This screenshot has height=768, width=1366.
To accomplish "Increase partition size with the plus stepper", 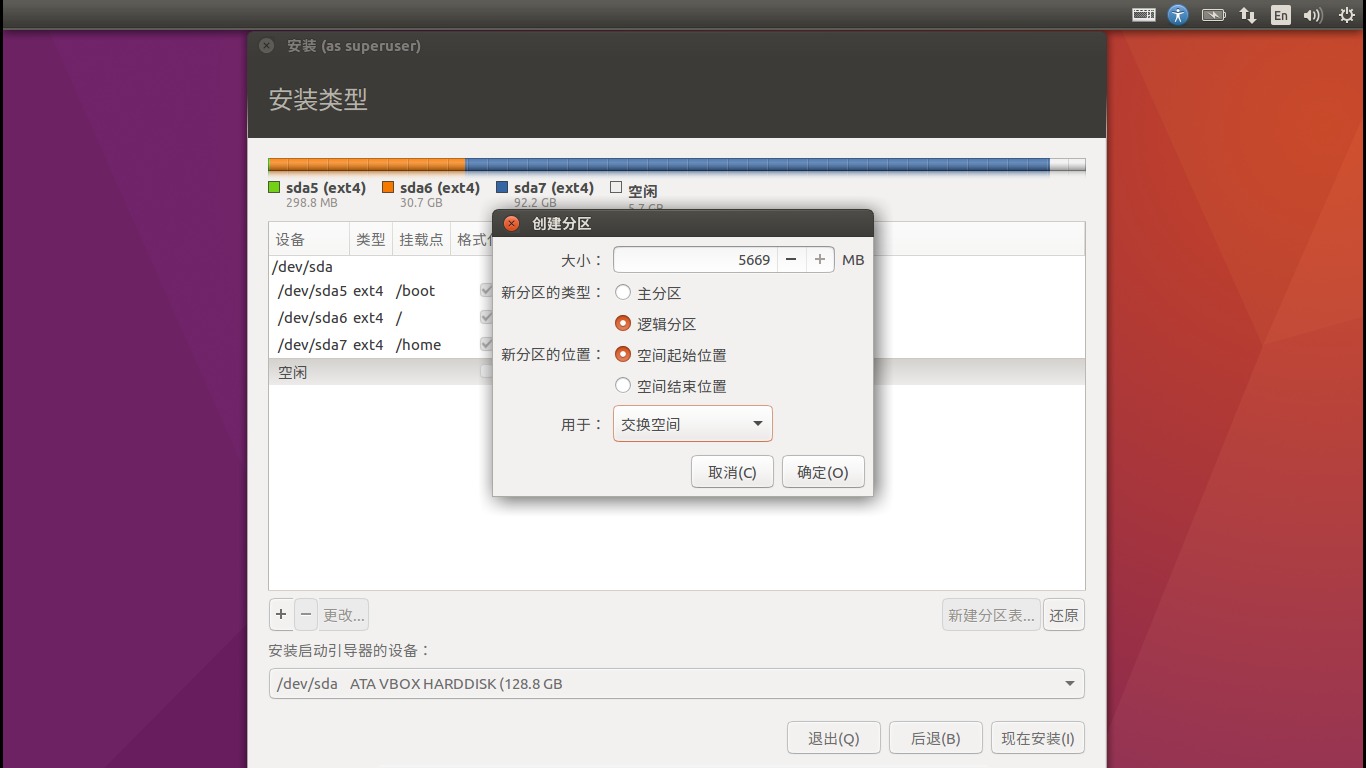I will click(819, 259).
